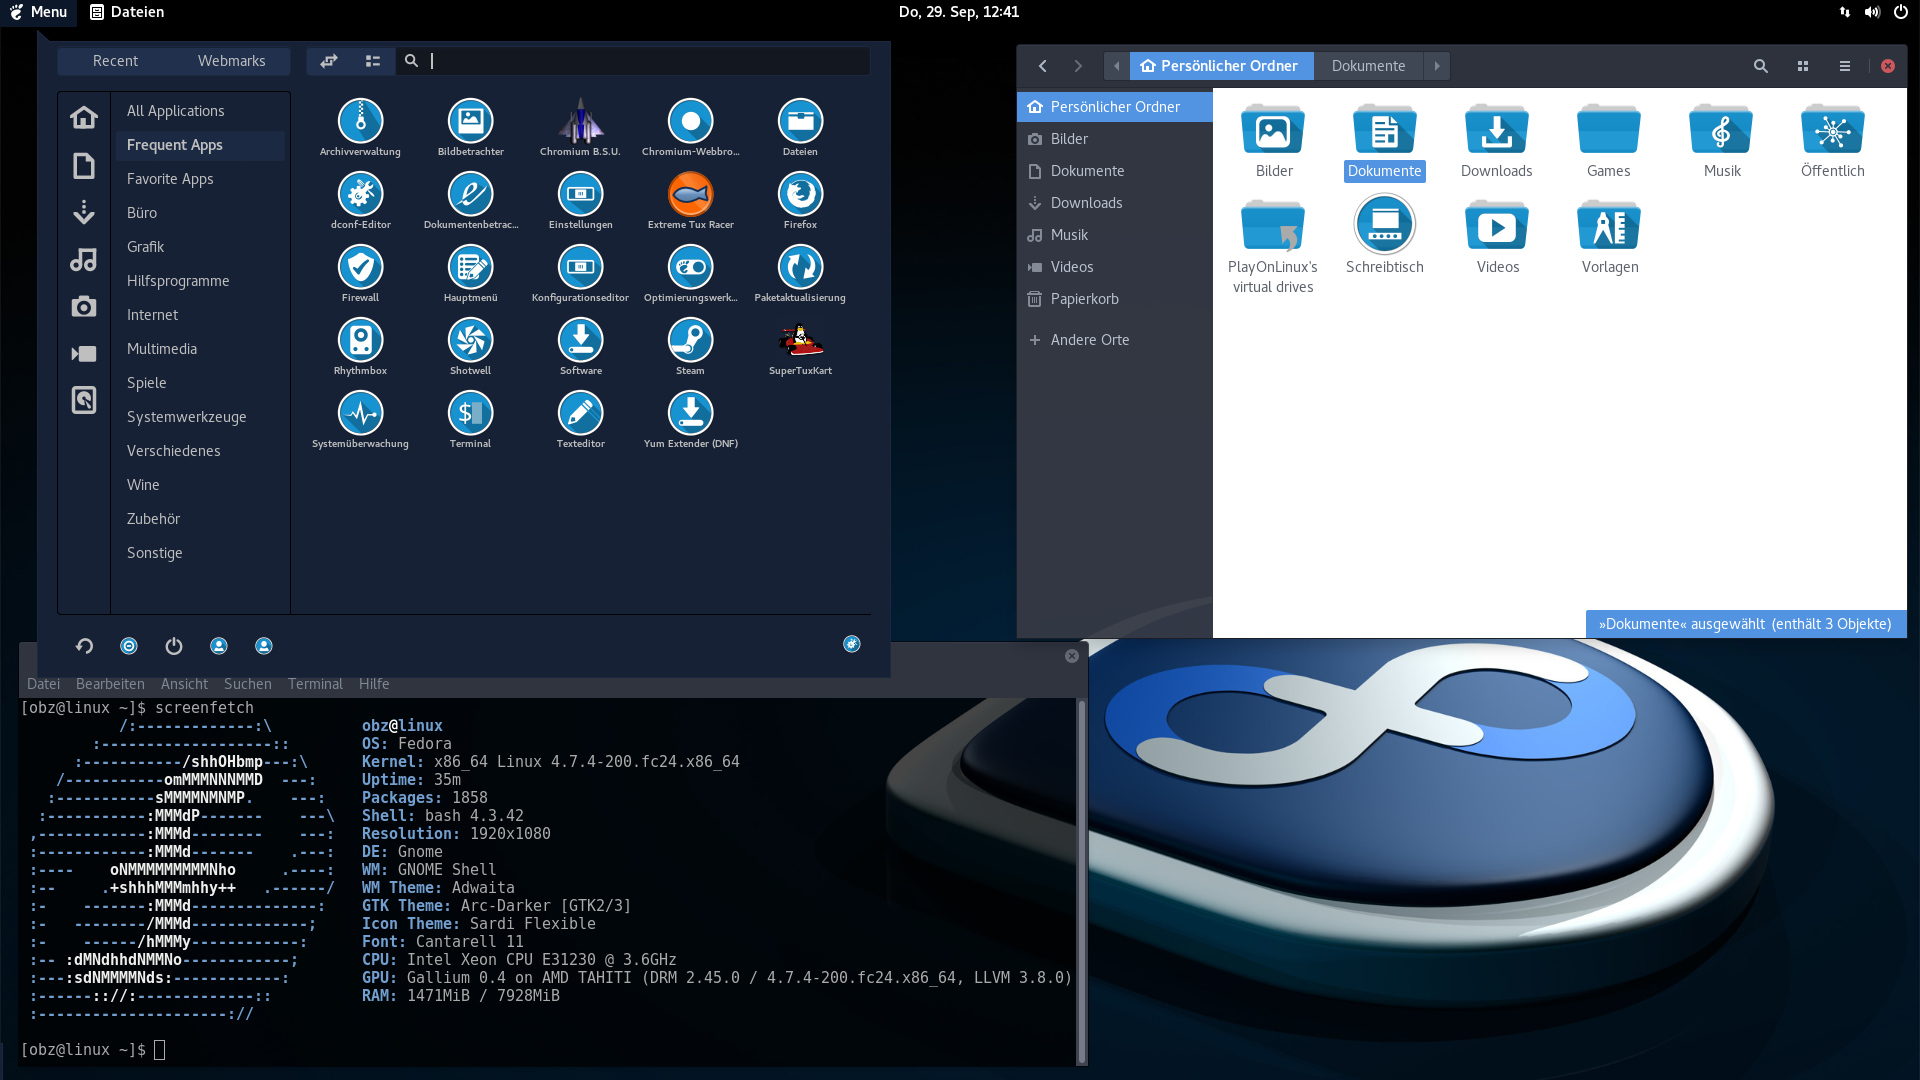Open the hamburger menu in file manager

point(1845,66)
